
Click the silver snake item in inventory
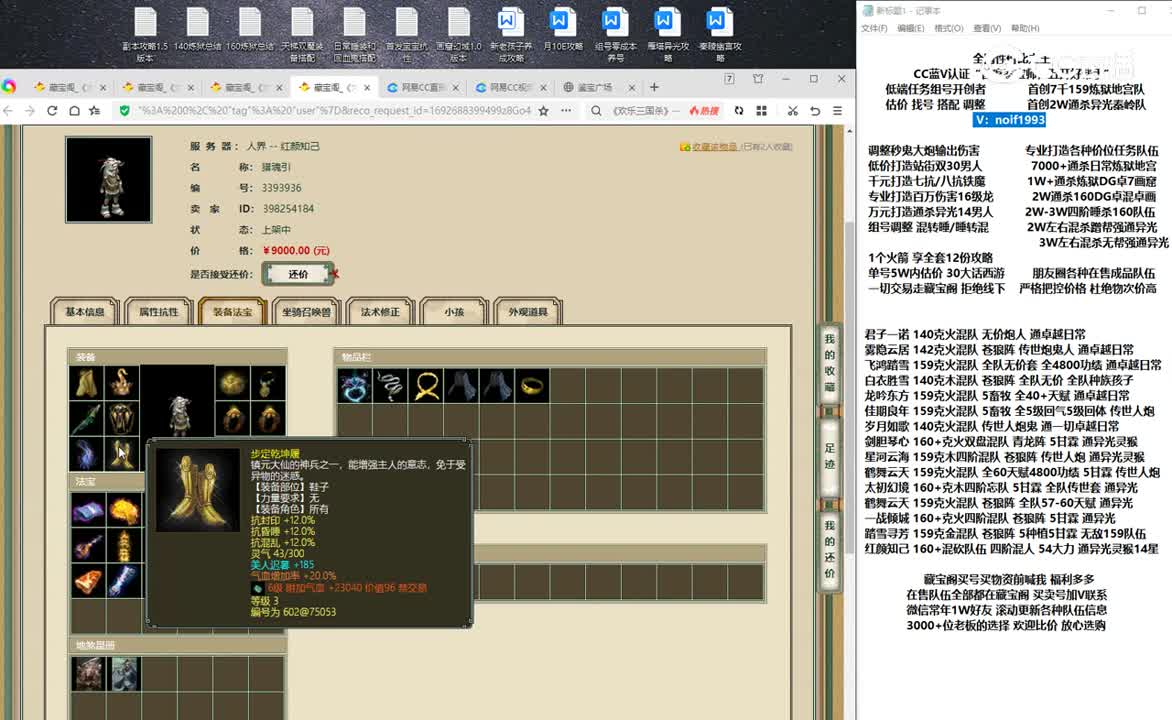click(x=389, y=386)
